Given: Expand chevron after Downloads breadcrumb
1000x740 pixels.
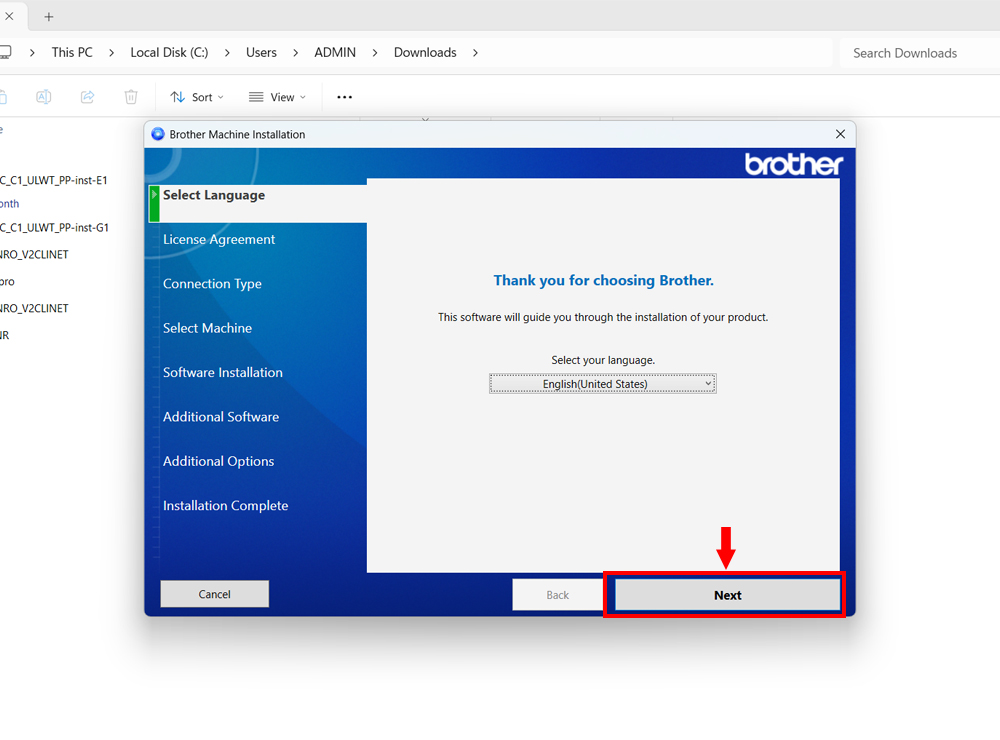Looking at the screenshot, I should [475, 53].
